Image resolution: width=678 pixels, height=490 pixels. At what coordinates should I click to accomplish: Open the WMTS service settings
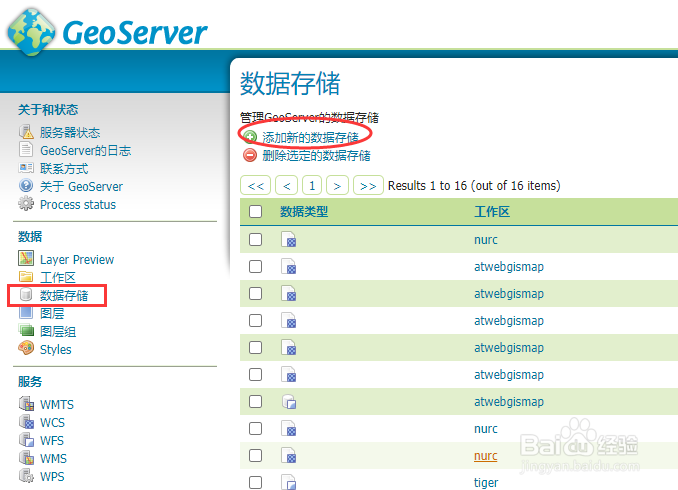57,404
